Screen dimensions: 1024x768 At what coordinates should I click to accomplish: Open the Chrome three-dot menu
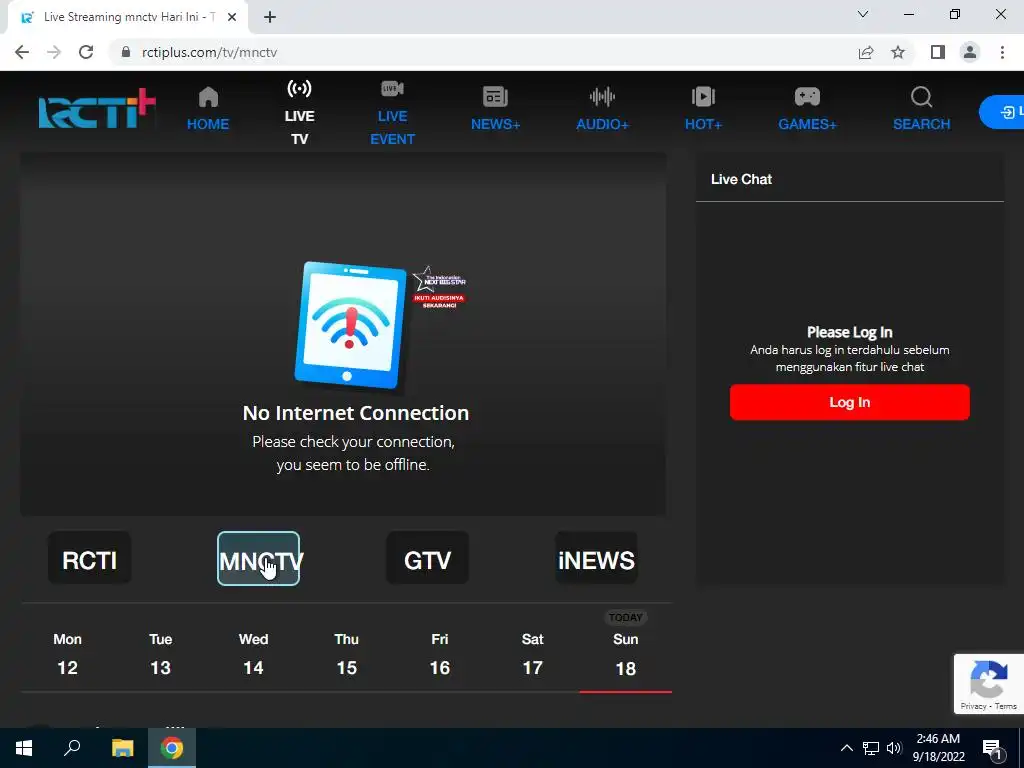[x=1002, y=52]
